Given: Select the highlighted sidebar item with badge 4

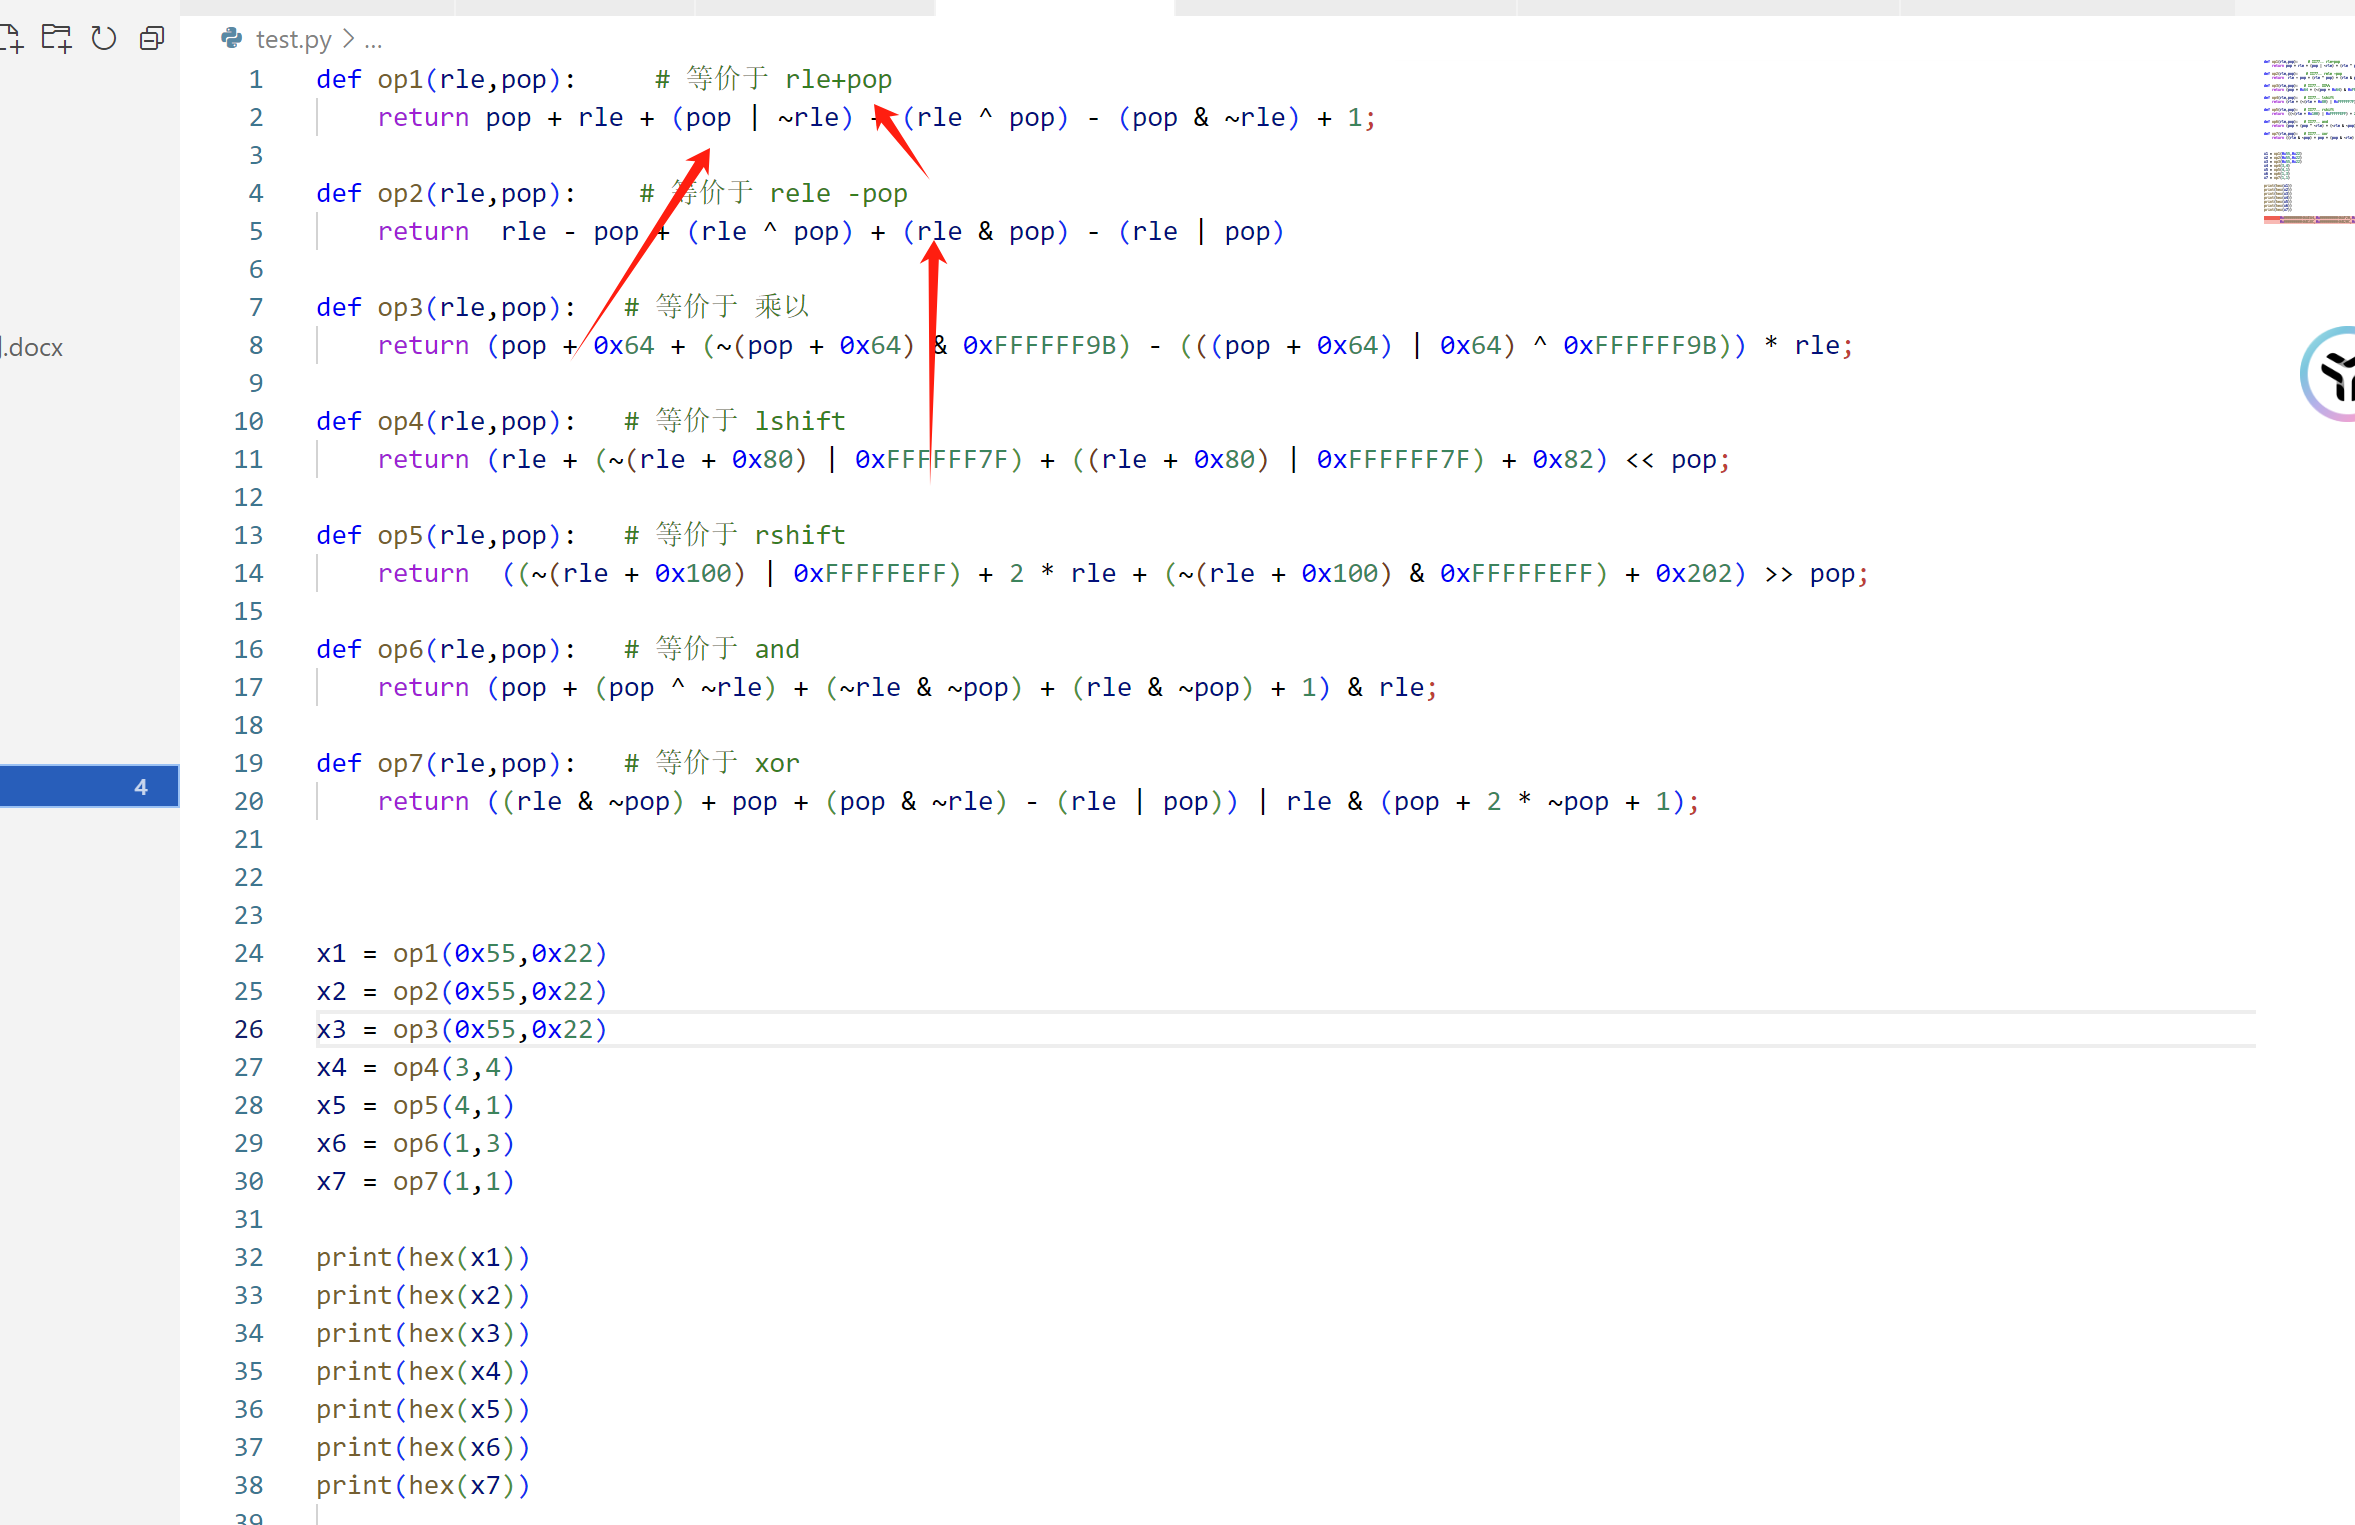Looking at the screenshot, I should 90,786.
